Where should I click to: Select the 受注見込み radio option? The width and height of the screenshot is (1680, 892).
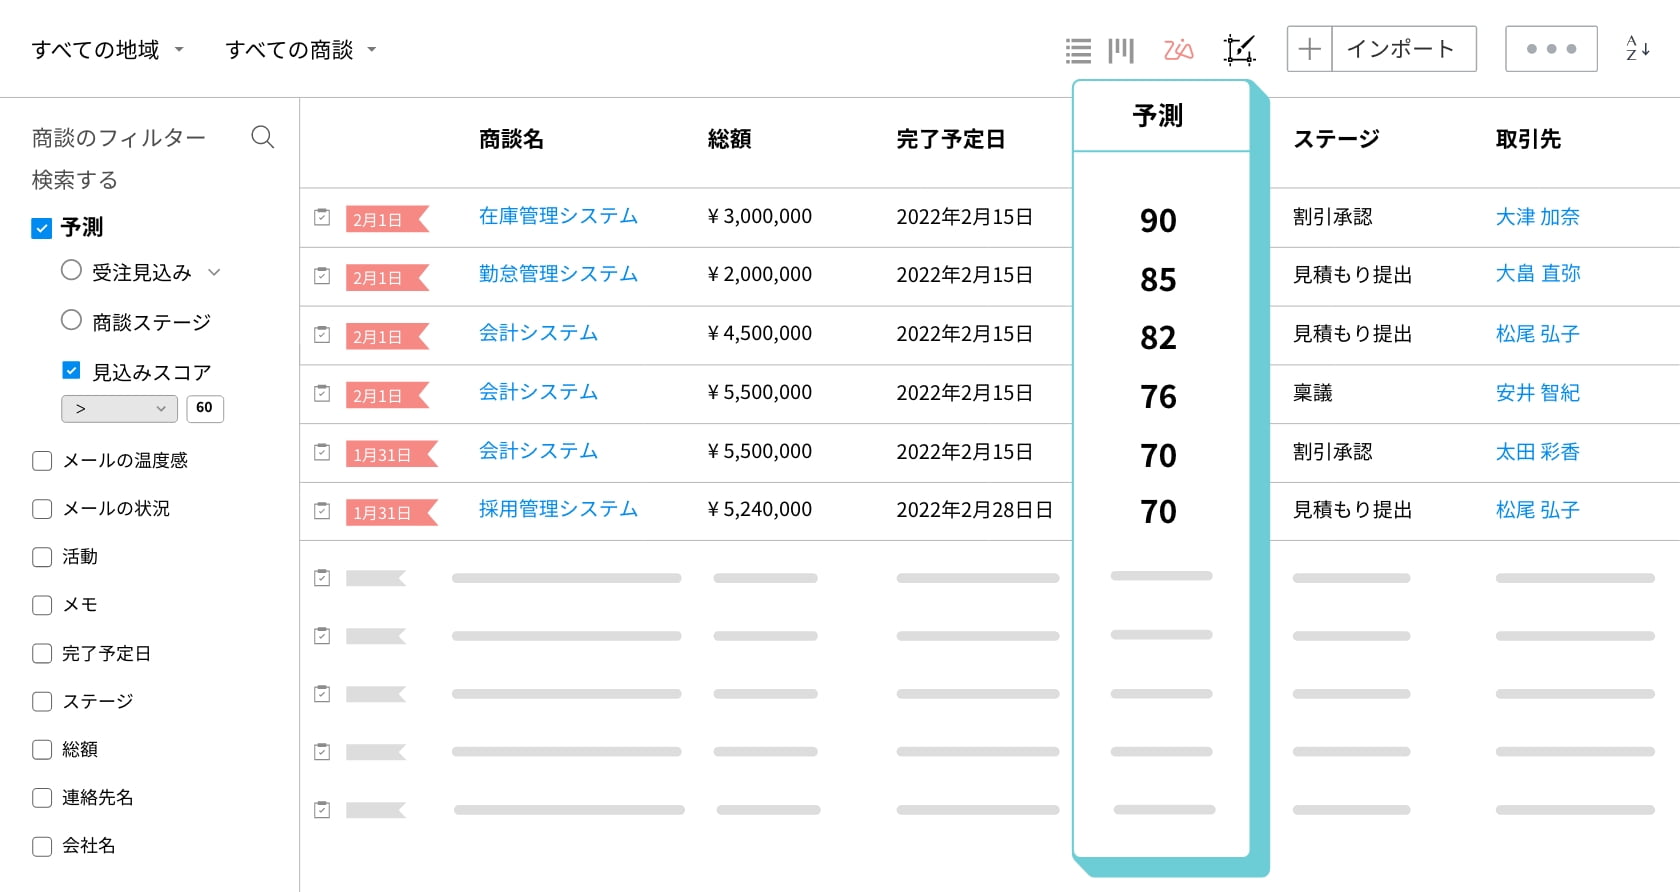(x=71, y=271)
